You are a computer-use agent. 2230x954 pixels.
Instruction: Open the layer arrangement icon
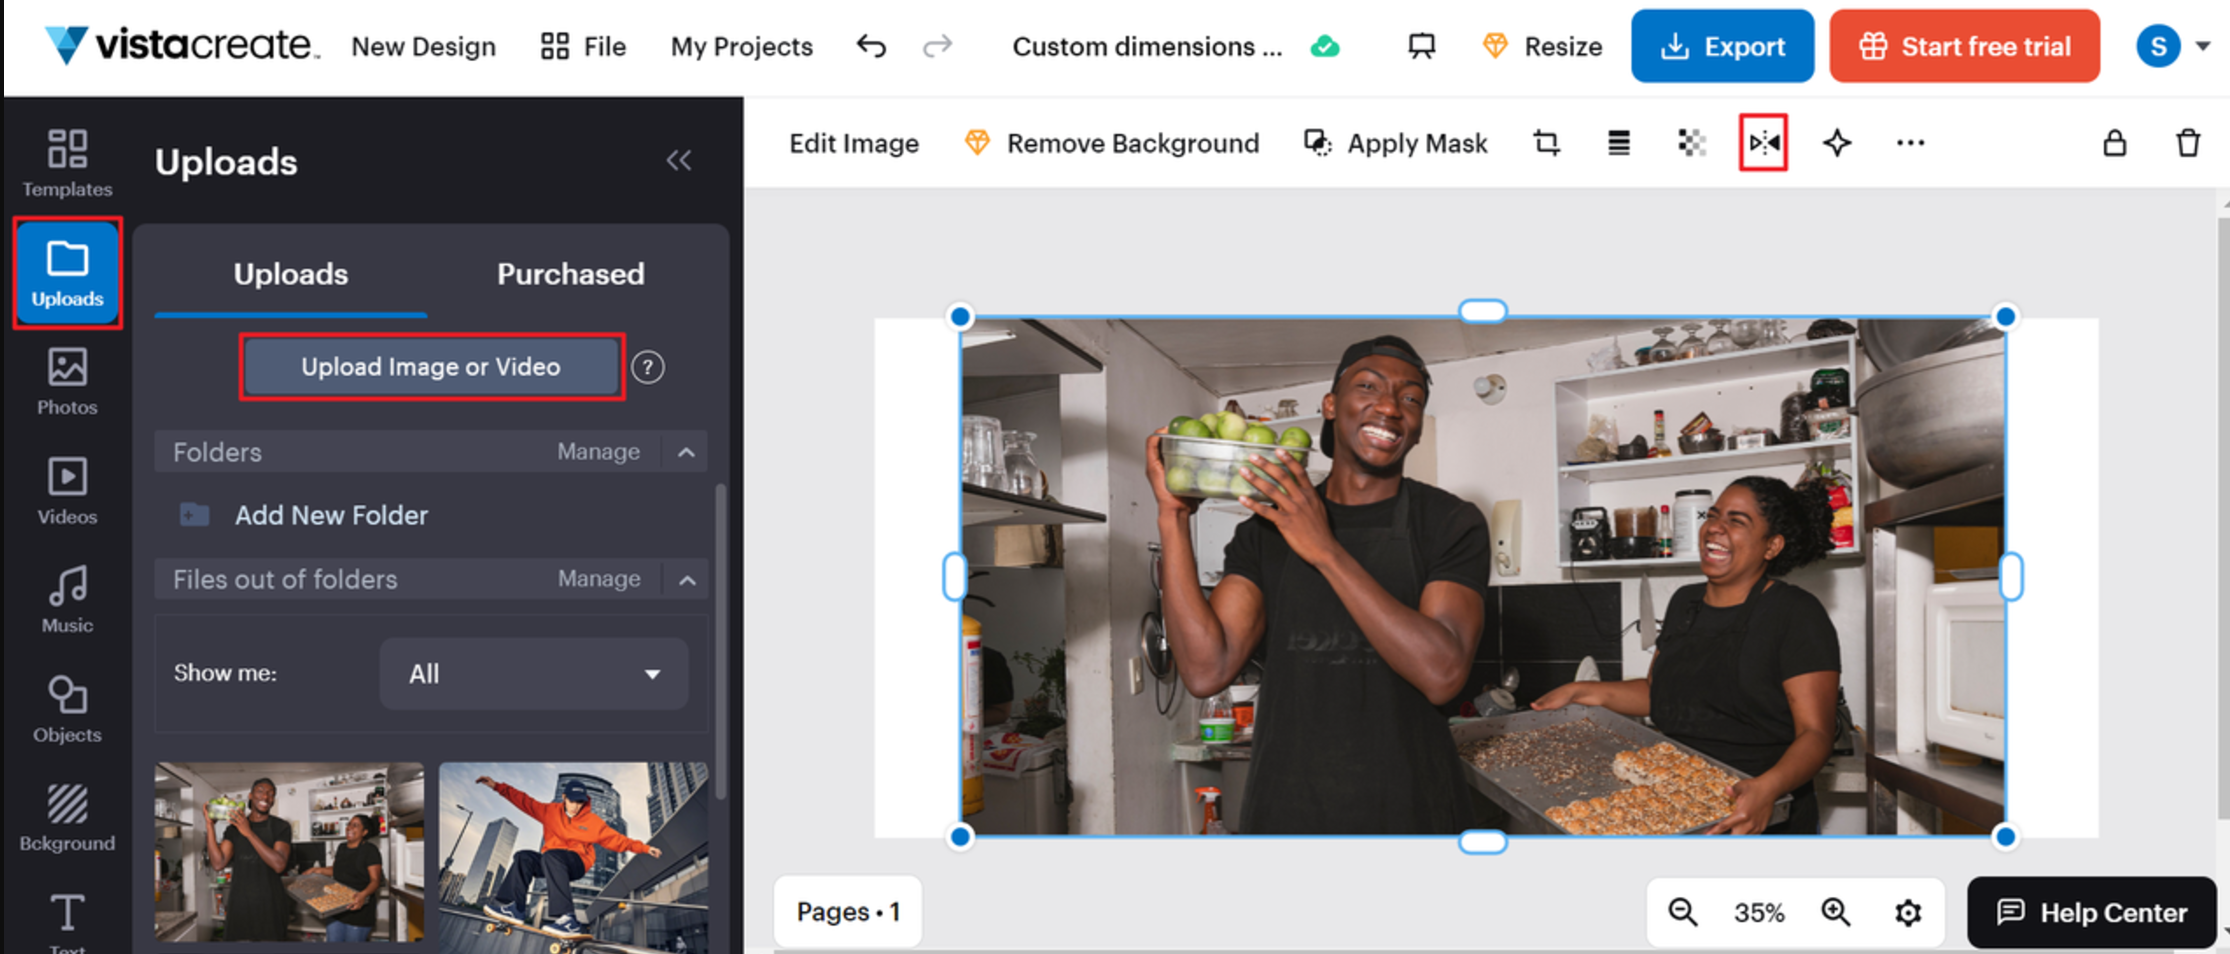tap(1619, 143)
